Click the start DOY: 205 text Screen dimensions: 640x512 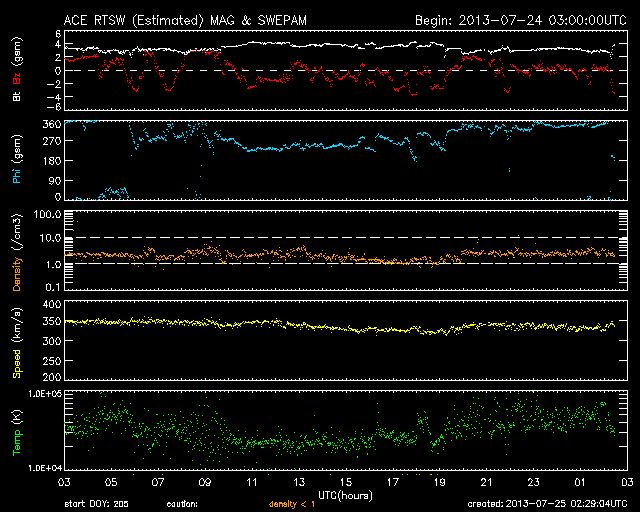coord(96,504)
